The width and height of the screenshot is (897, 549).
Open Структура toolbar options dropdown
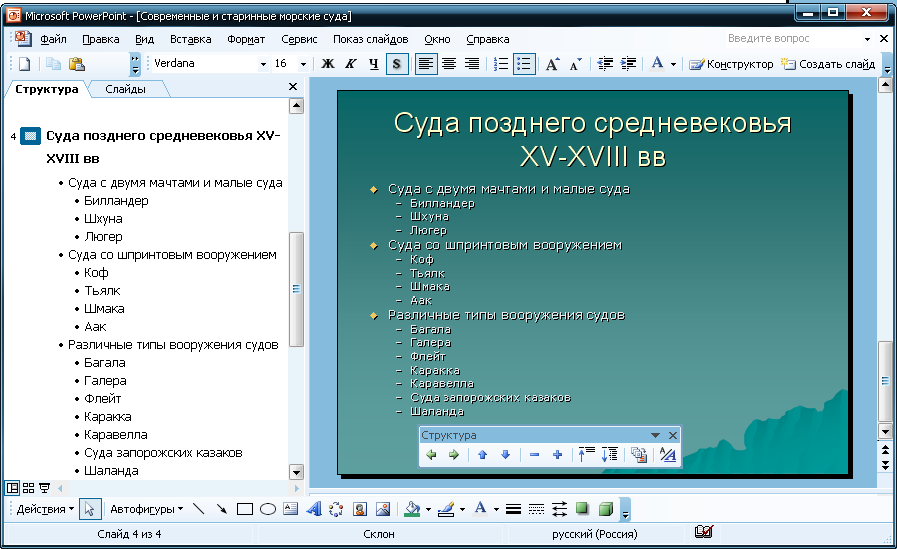coord(656,435)
